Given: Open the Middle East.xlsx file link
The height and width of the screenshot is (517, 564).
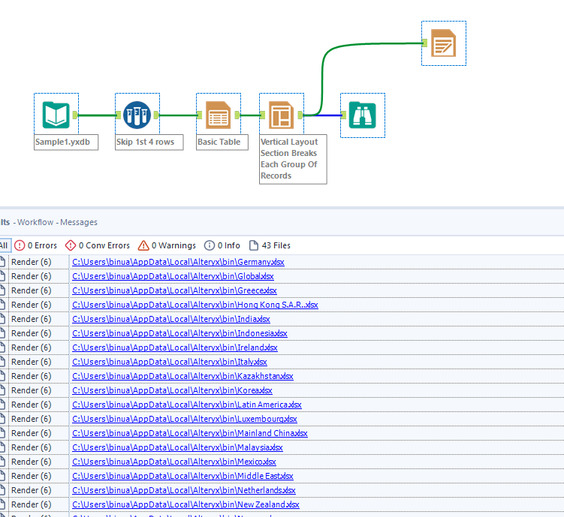Looking at the screenshot, I should pos(182,476).
